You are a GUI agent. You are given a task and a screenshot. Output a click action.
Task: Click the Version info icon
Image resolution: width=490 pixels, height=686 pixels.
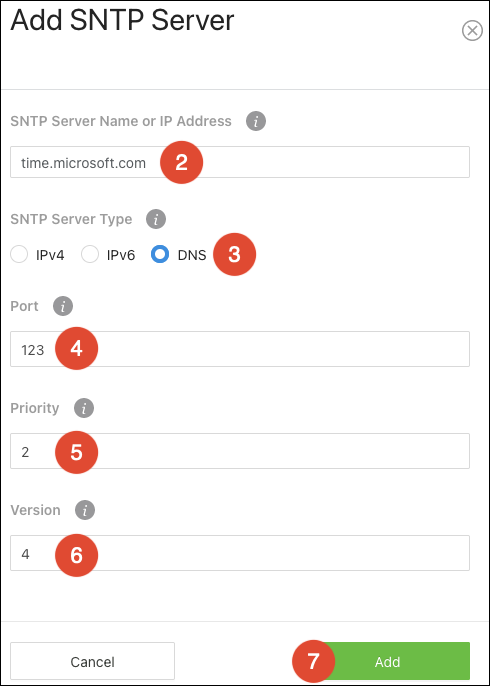(85, 510)
